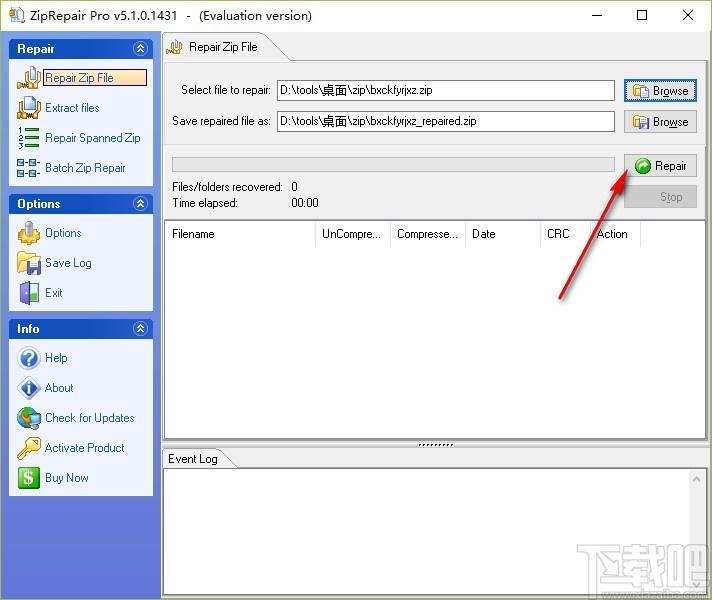Sort by Filename column header
This screenshot has height=600, width=712.
coord(240,234)
